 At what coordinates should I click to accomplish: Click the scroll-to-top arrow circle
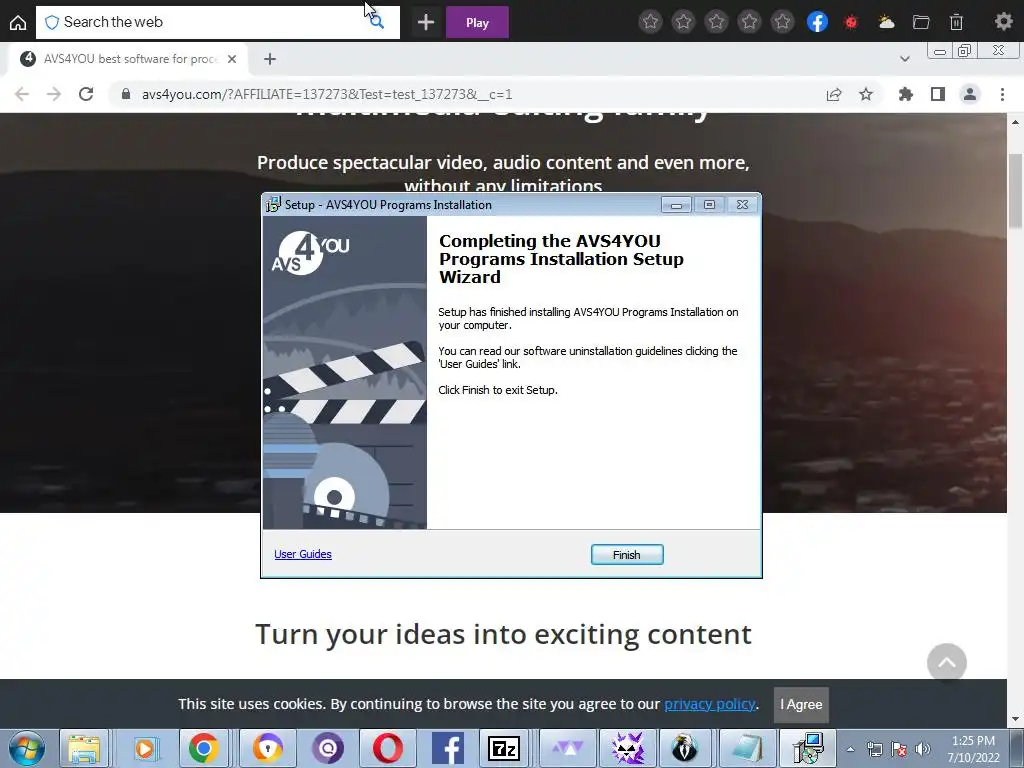pos(947,663)
